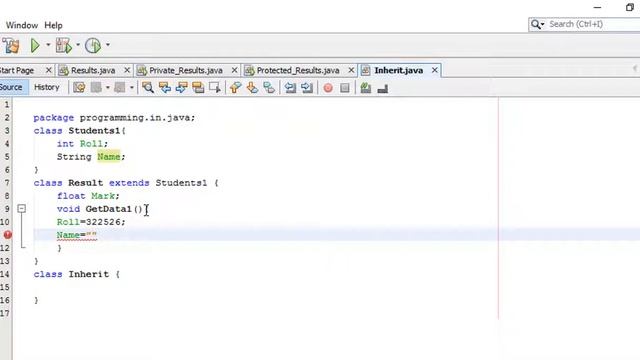Close the Start Page tab
The image size is (640, 360).
click(x=49, y=70)
